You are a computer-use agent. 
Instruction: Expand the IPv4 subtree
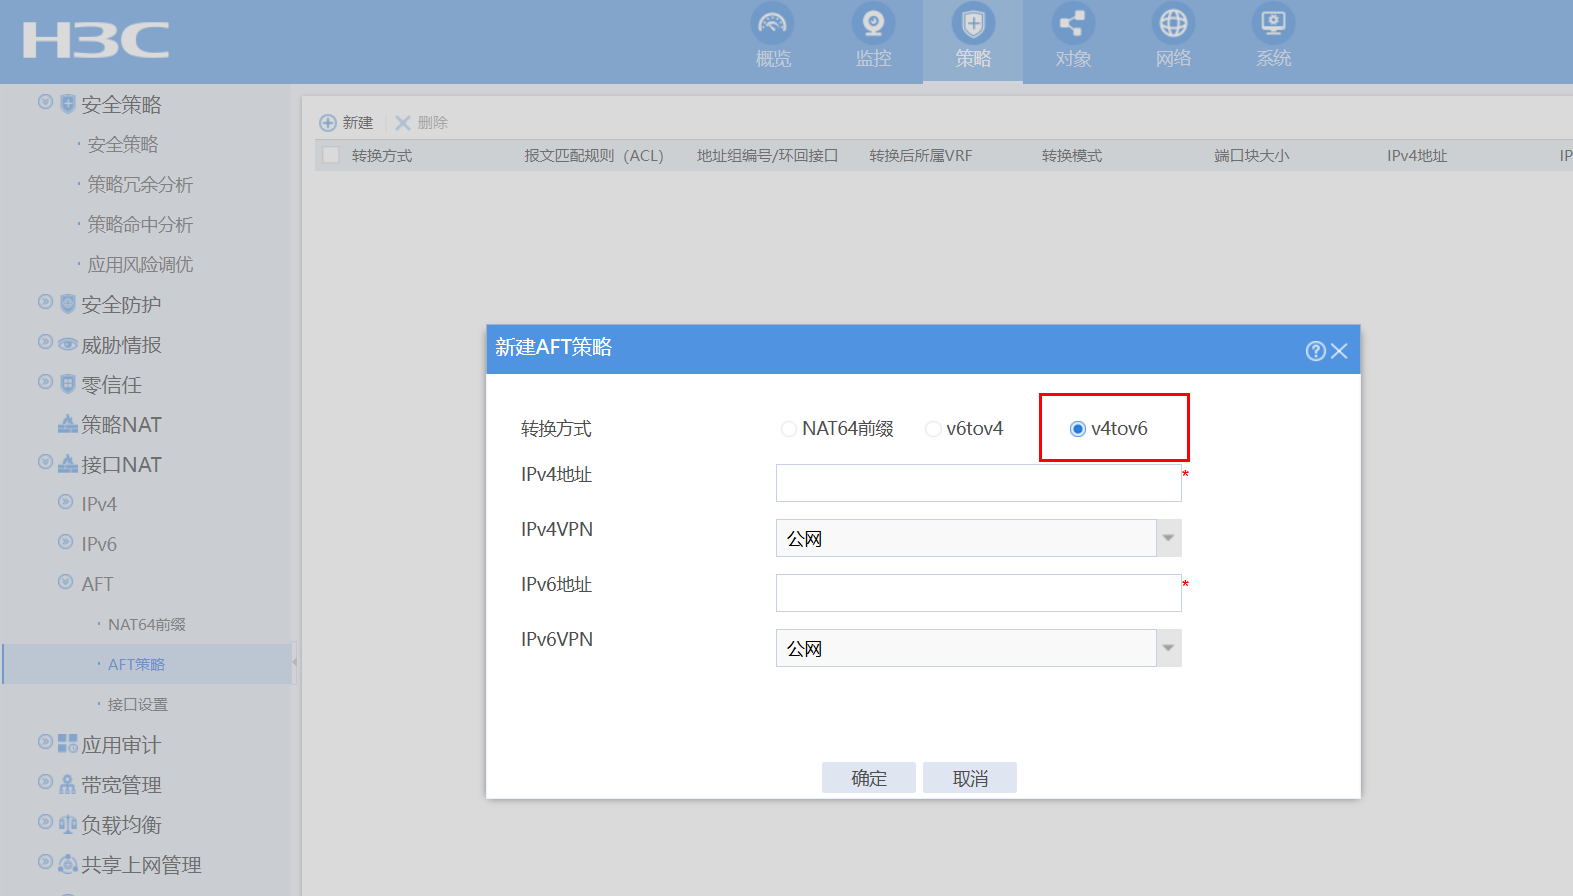[65, 502]
